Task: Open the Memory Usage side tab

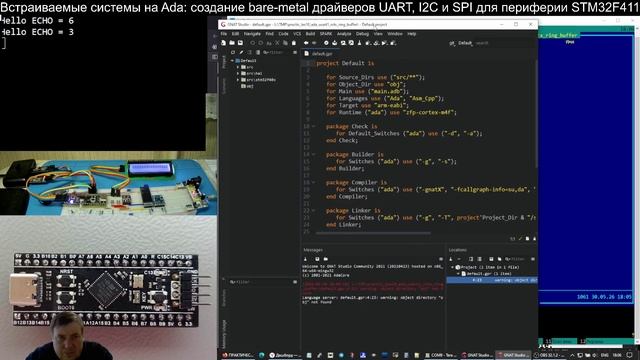Action: point(224,334)
